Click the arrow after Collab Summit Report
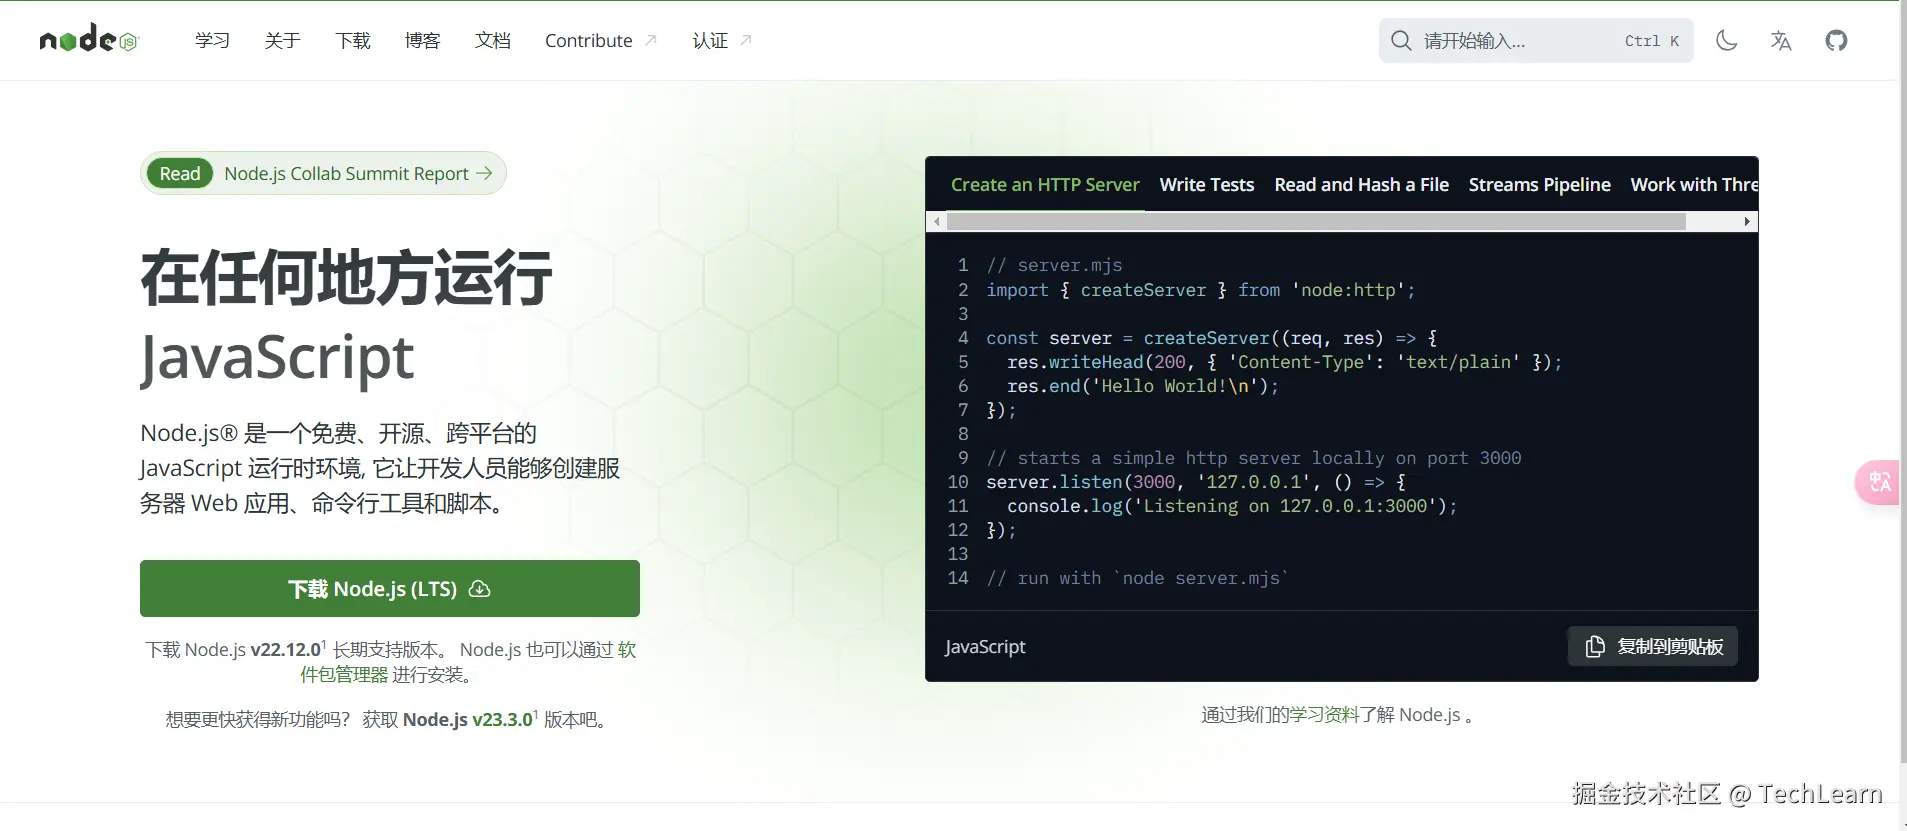1907x831 pixels. click(x=484, y=173)
